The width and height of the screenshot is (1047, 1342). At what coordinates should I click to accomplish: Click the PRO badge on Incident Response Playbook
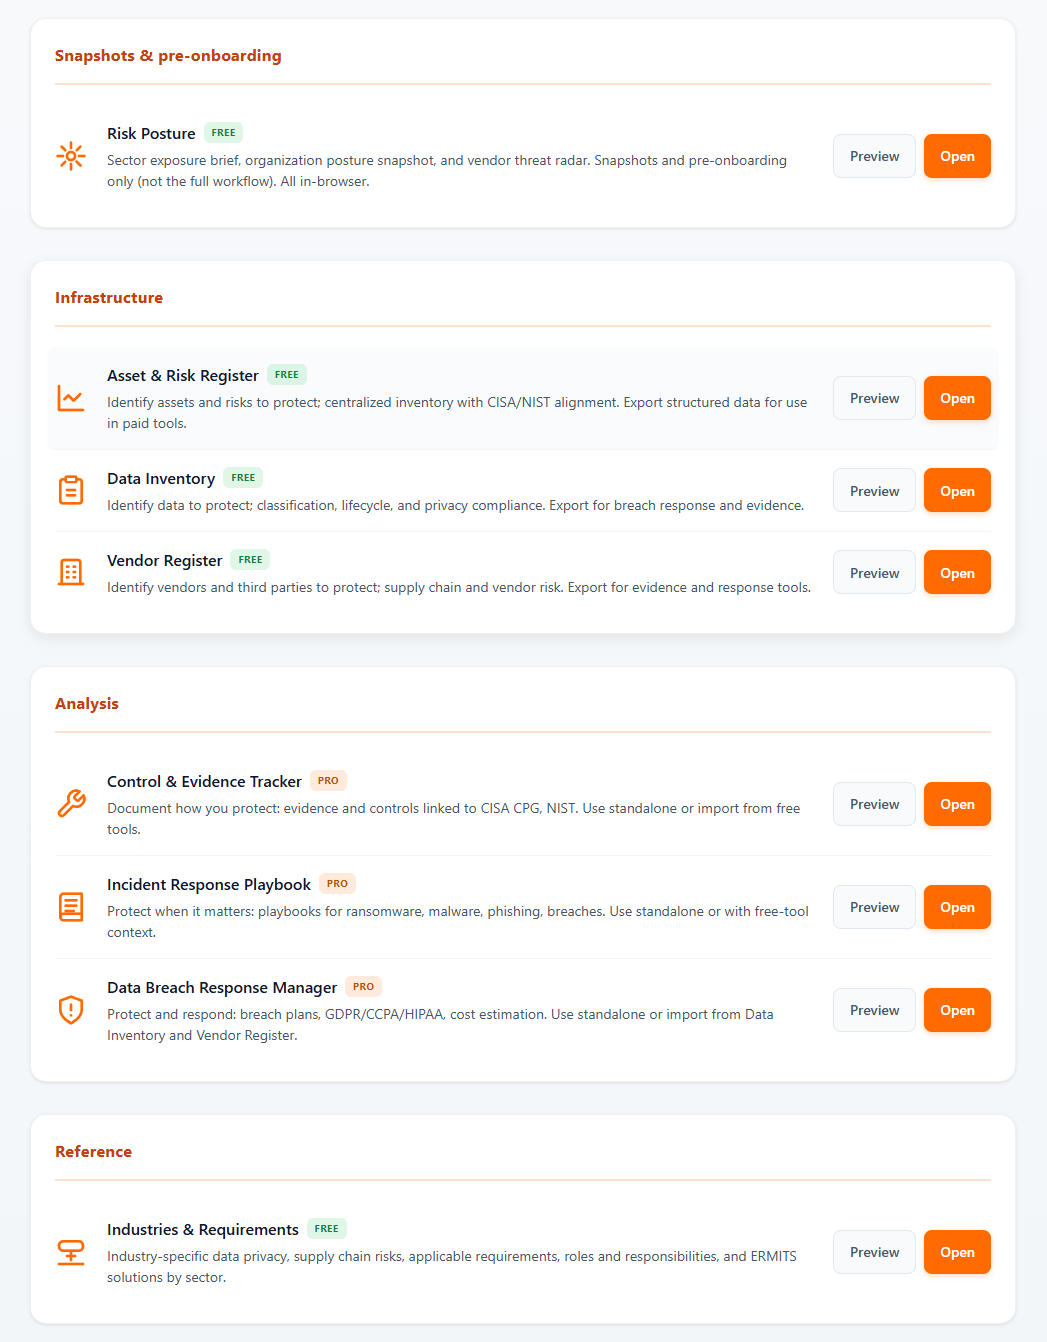337,883
